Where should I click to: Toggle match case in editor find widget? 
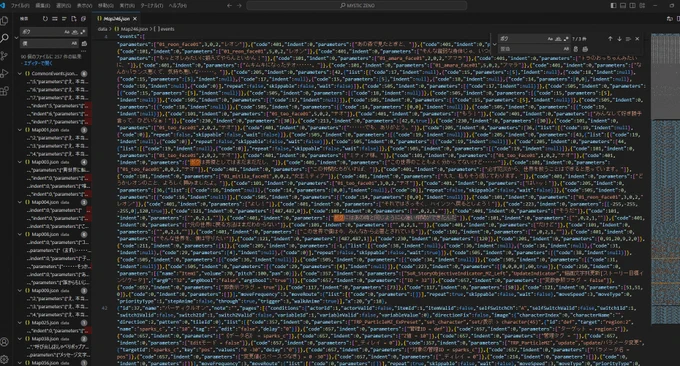tap(550, 39)
